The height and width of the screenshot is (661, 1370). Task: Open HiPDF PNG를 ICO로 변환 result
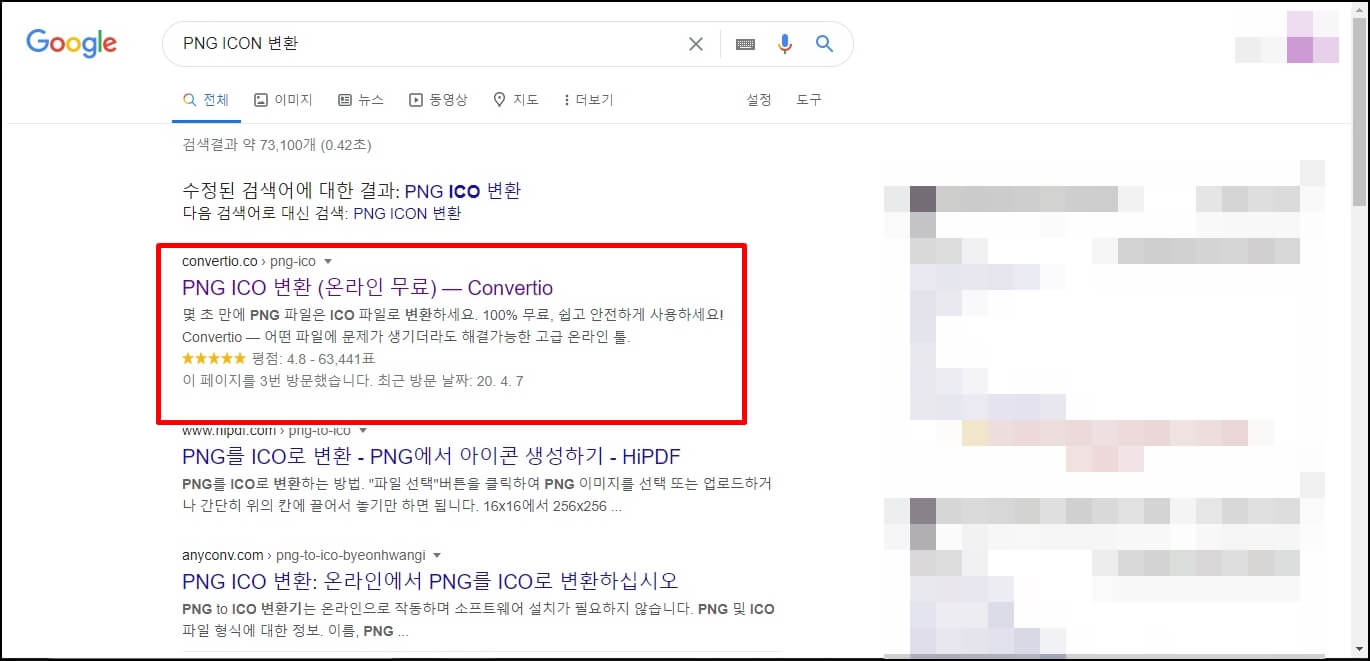(x=431, y=457)
